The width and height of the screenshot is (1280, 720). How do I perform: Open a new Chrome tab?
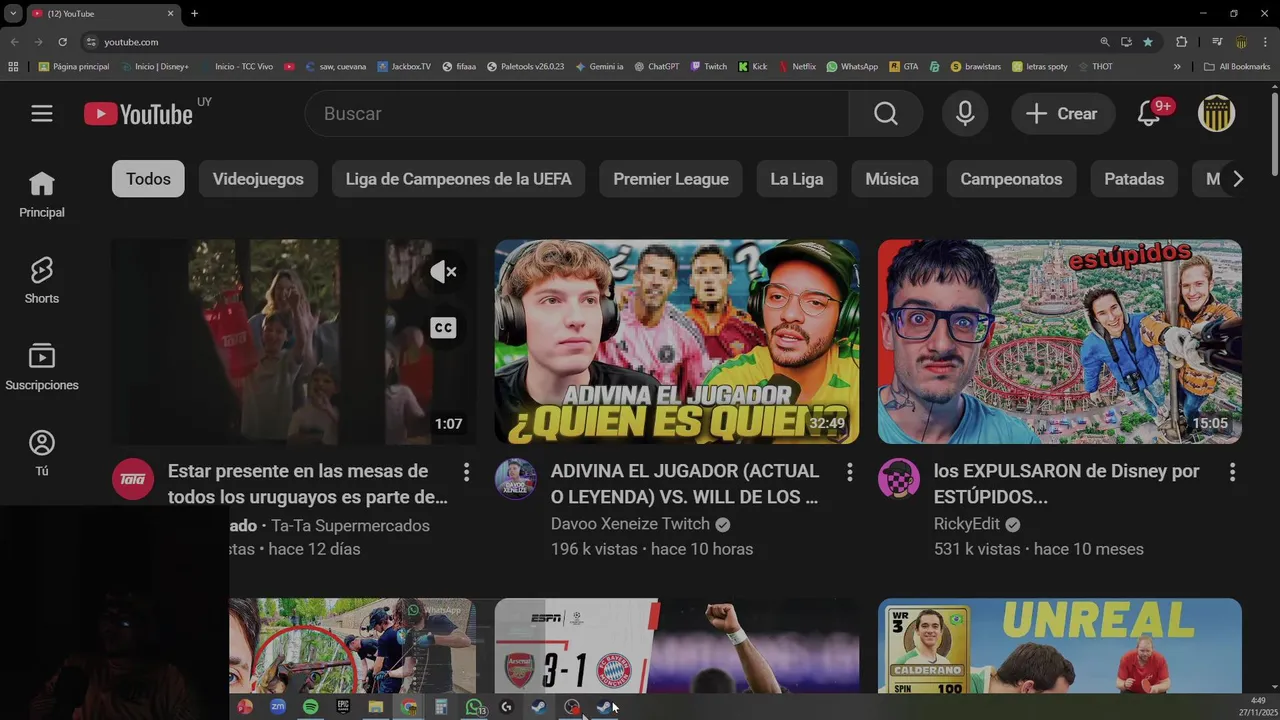pyautogui.click(x=194, y=13)
